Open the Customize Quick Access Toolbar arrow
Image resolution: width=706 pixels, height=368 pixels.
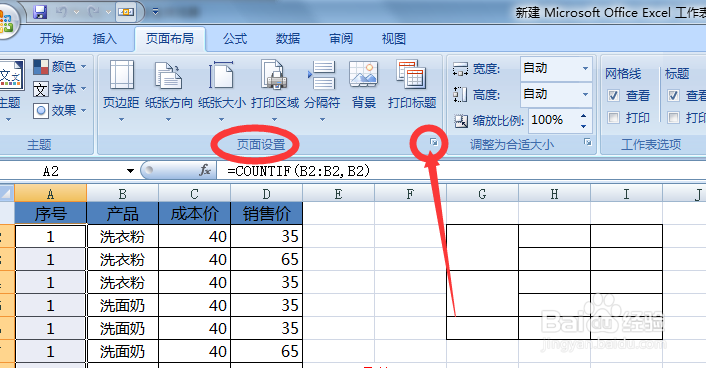[155, 12]
